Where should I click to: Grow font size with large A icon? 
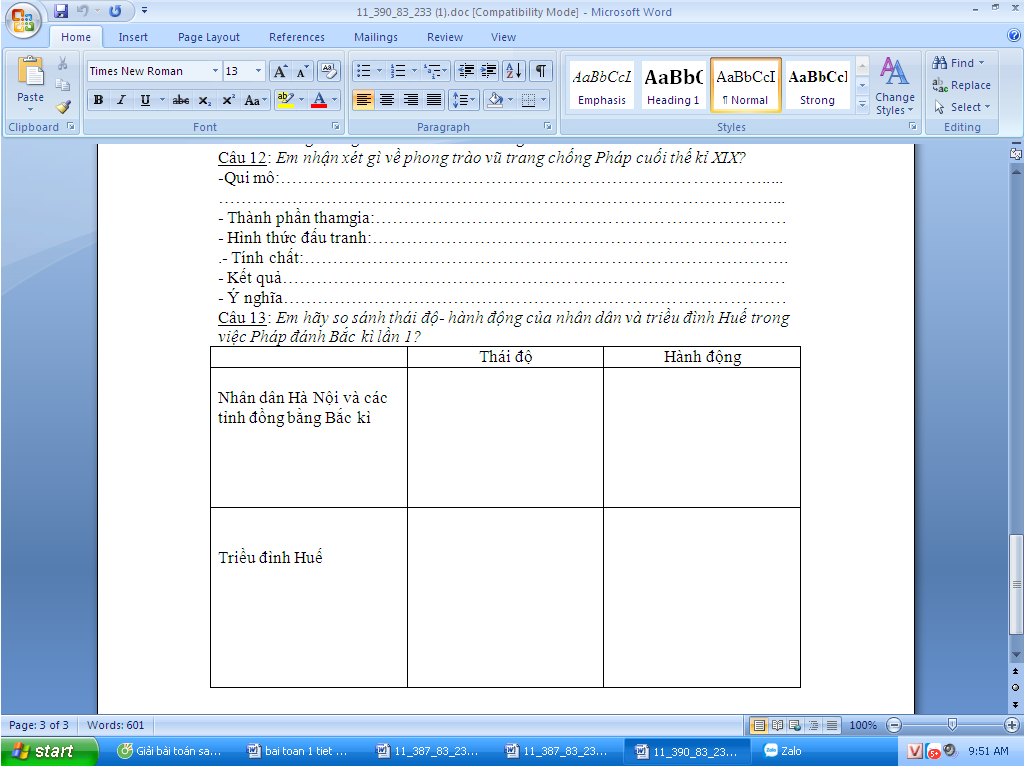tap(280, 71)
